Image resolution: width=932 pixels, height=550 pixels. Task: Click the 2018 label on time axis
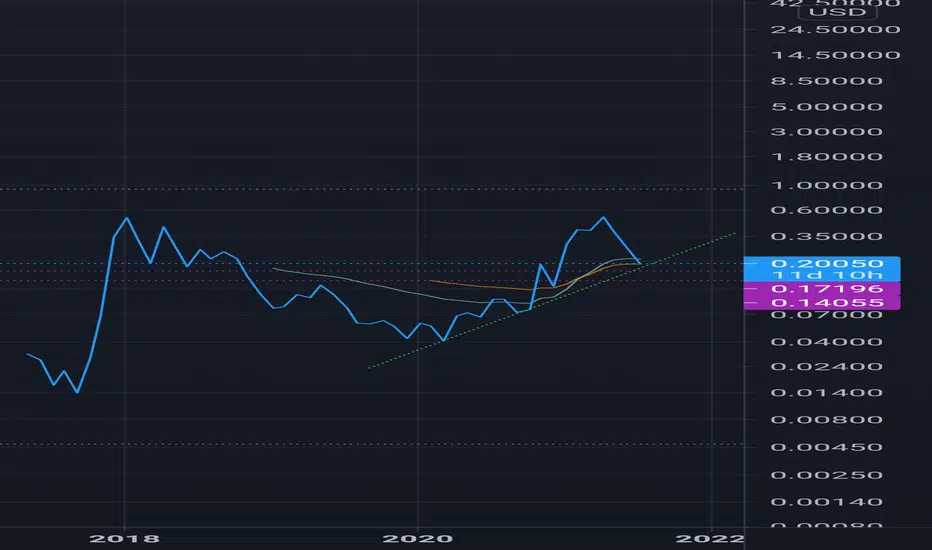pyautogui.click(x=124, y=539)
